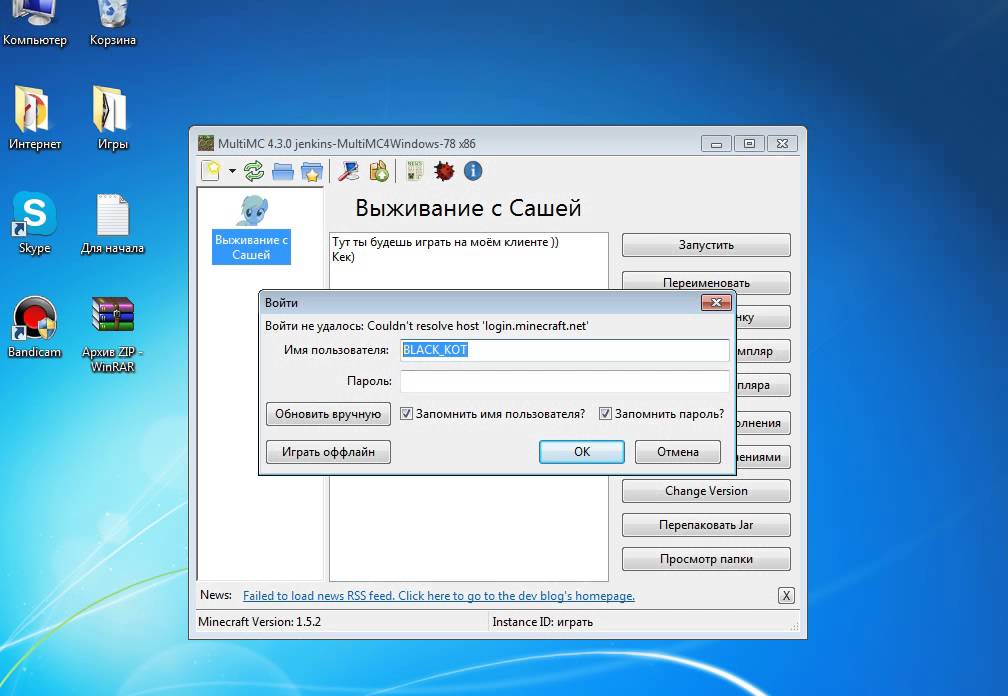
Task: Open the central mods folder (star folder)
Action: click(312, 171)
